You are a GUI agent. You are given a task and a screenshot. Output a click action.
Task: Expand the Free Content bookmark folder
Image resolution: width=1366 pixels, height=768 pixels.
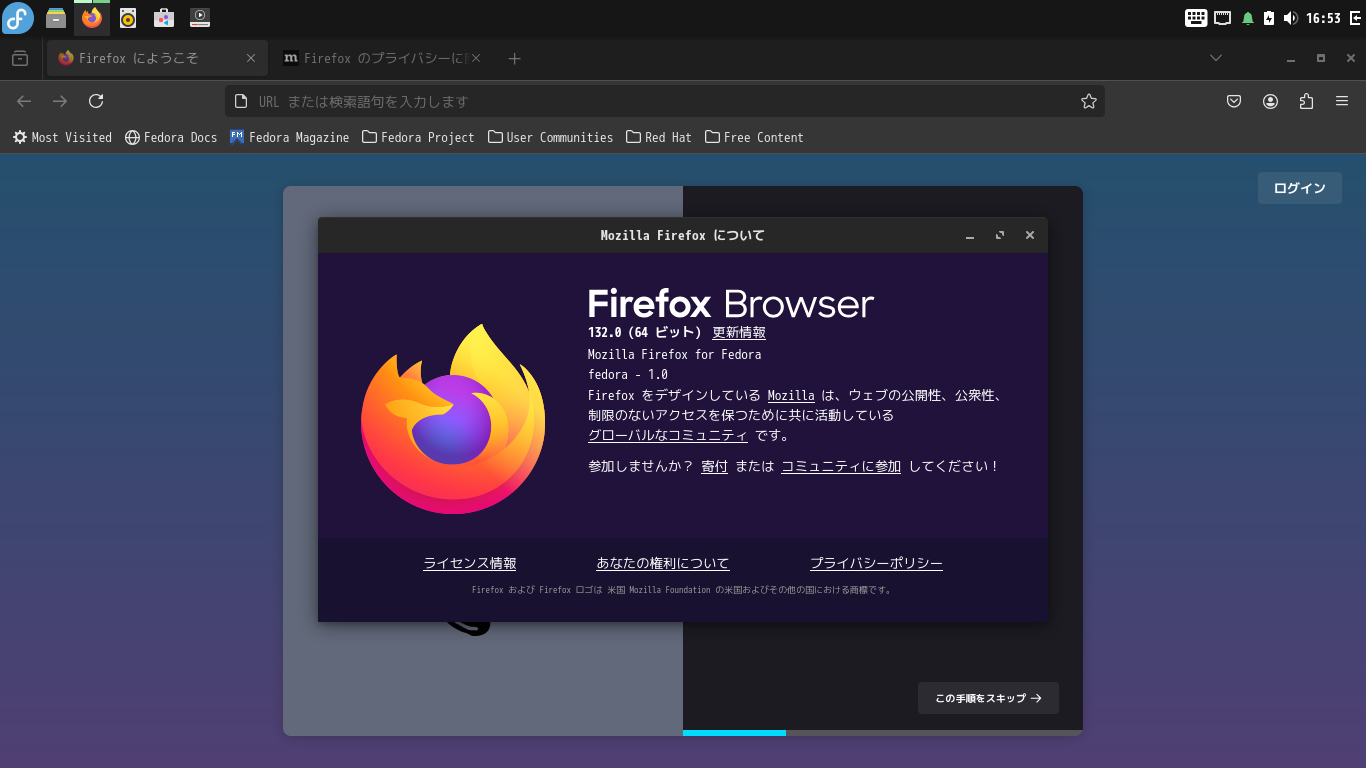(x=754, y=137)
